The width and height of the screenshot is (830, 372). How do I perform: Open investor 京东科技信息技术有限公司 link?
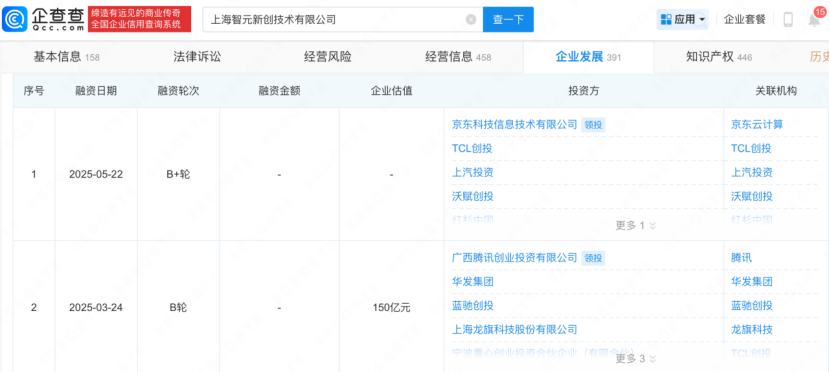(515, 124)
